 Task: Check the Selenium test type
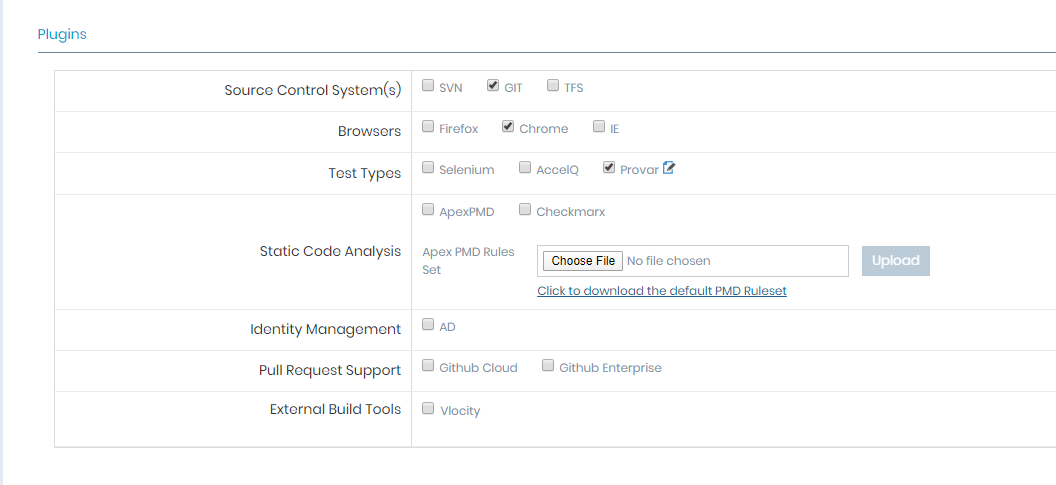click(428, 168)
